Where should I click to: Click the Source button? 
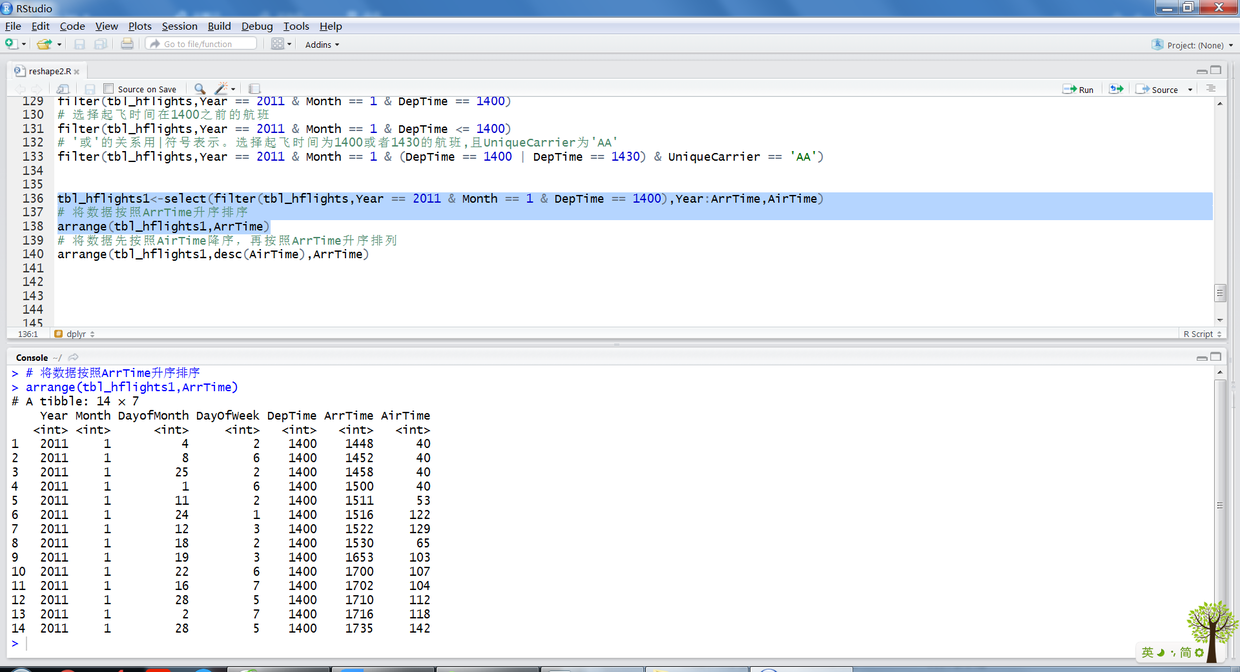point(1158,89)
